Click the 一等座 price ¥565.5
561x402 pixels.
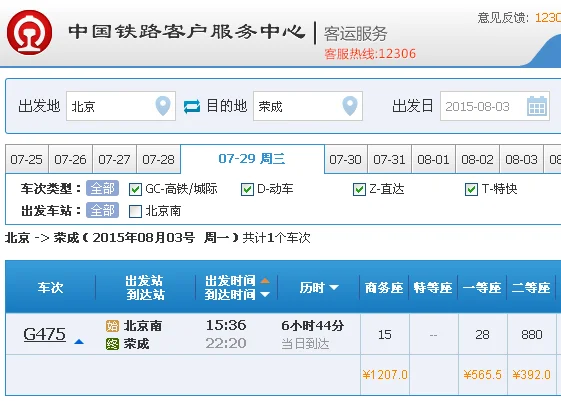[x=482, y=375]
